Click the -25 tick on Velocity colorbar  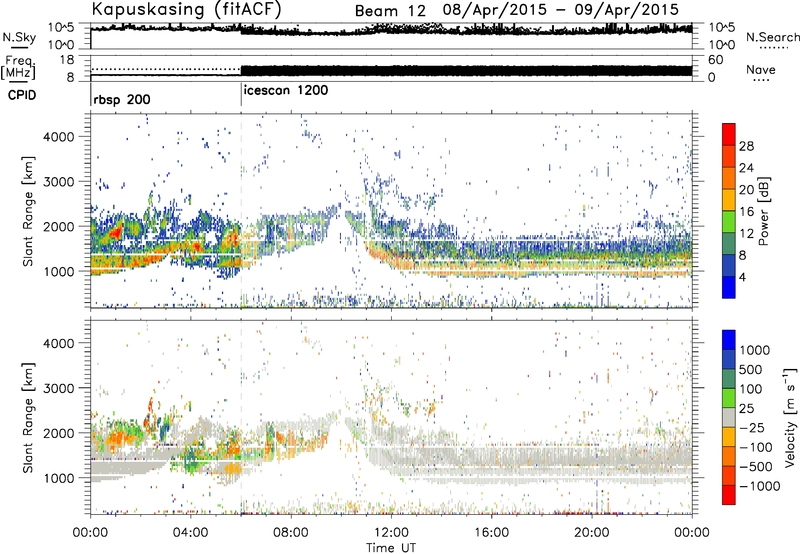[753, 427]
